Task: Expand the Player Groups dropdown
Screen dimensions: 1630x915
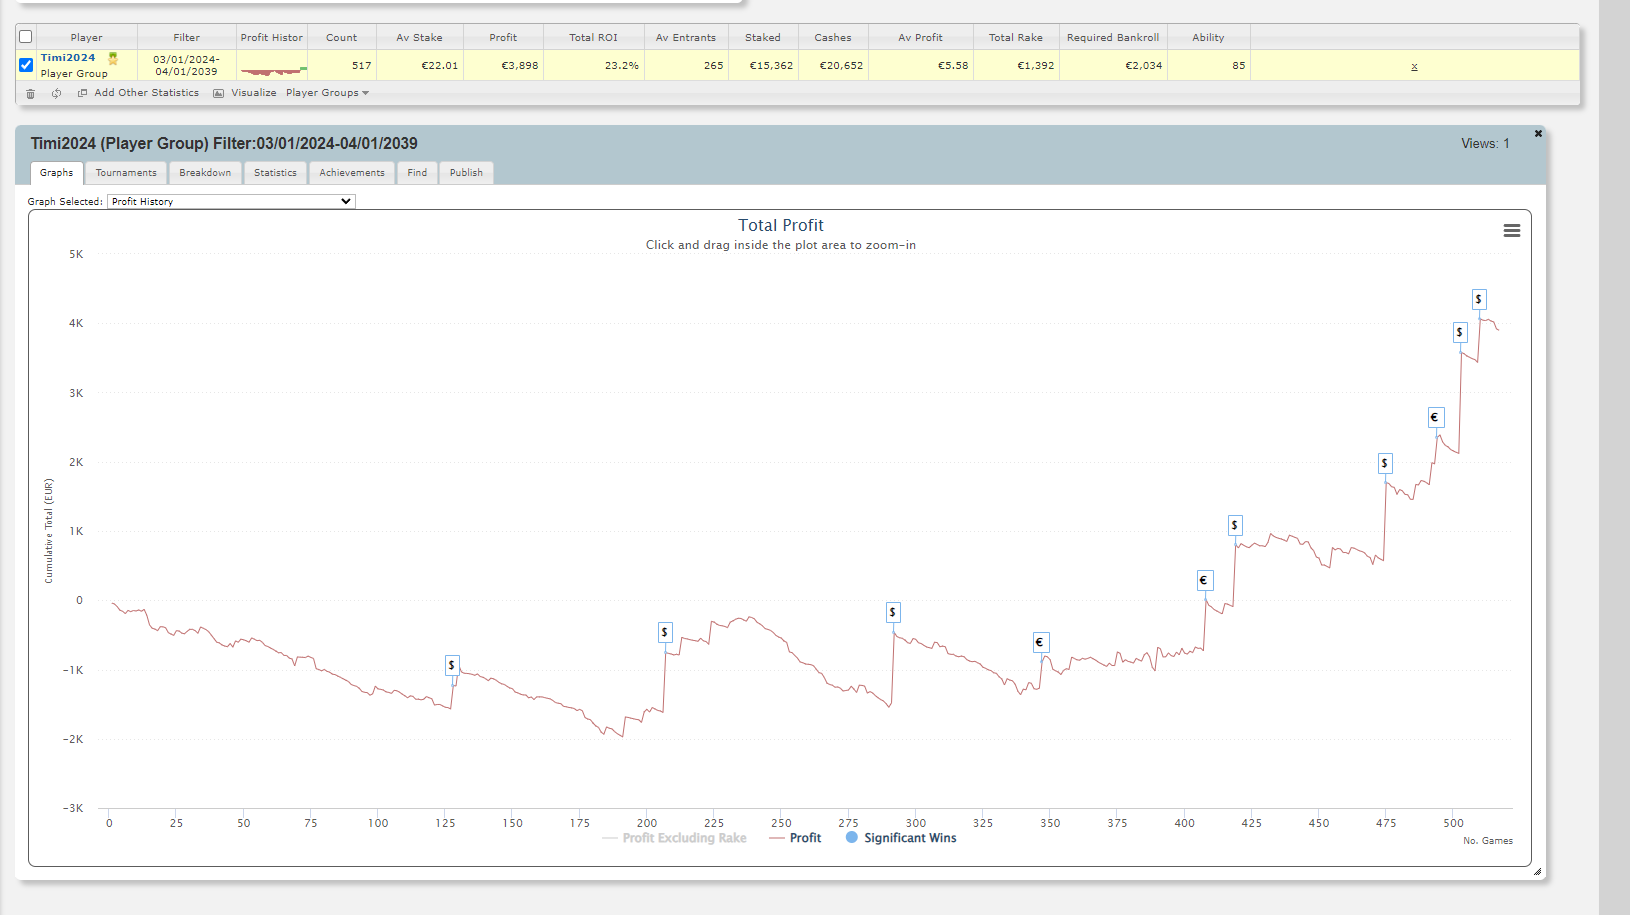Action: click(327, 93)
